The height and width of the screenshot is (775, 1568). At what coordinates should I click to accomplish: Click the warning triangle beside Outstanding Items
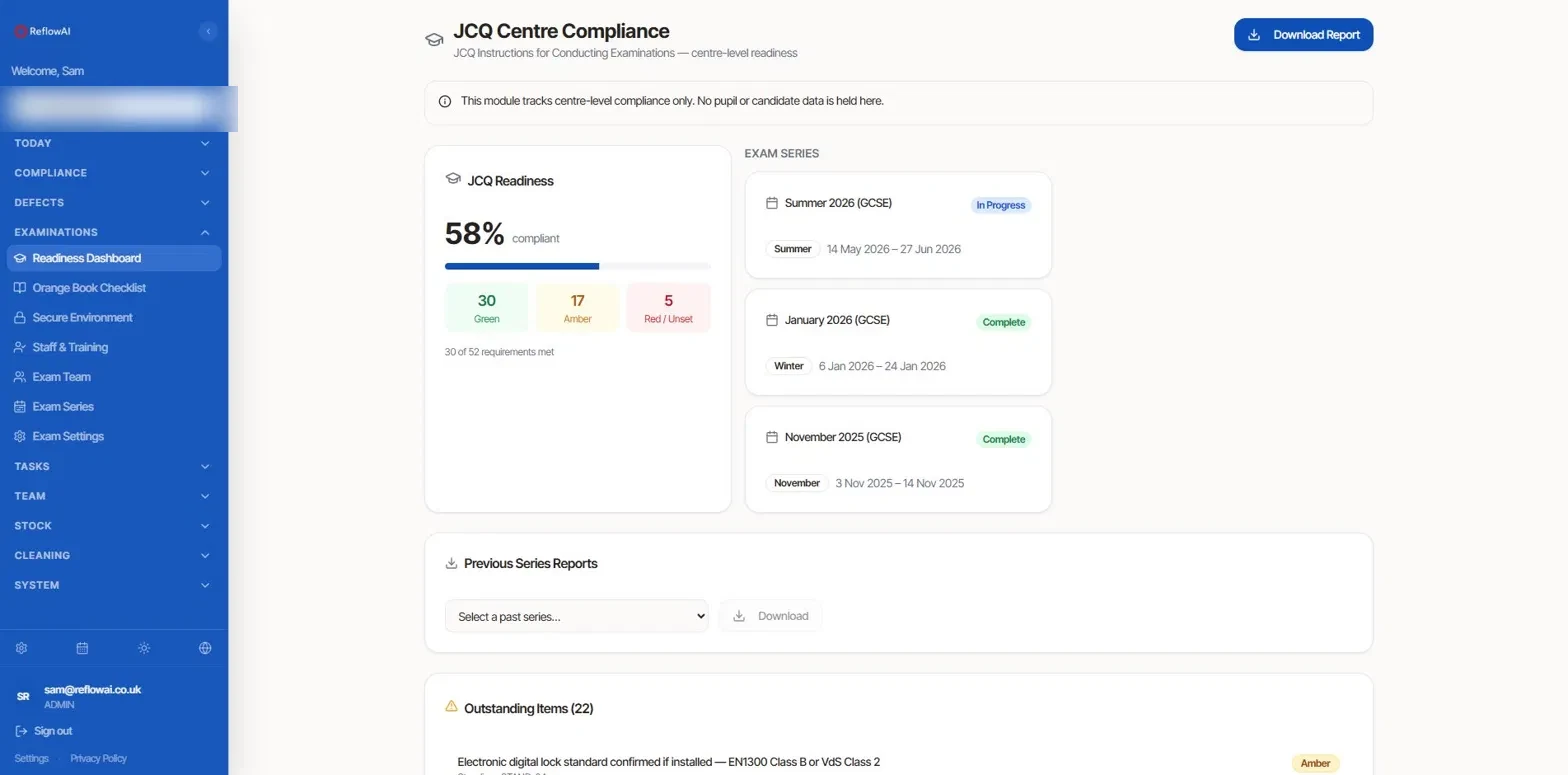coord(451,707)
